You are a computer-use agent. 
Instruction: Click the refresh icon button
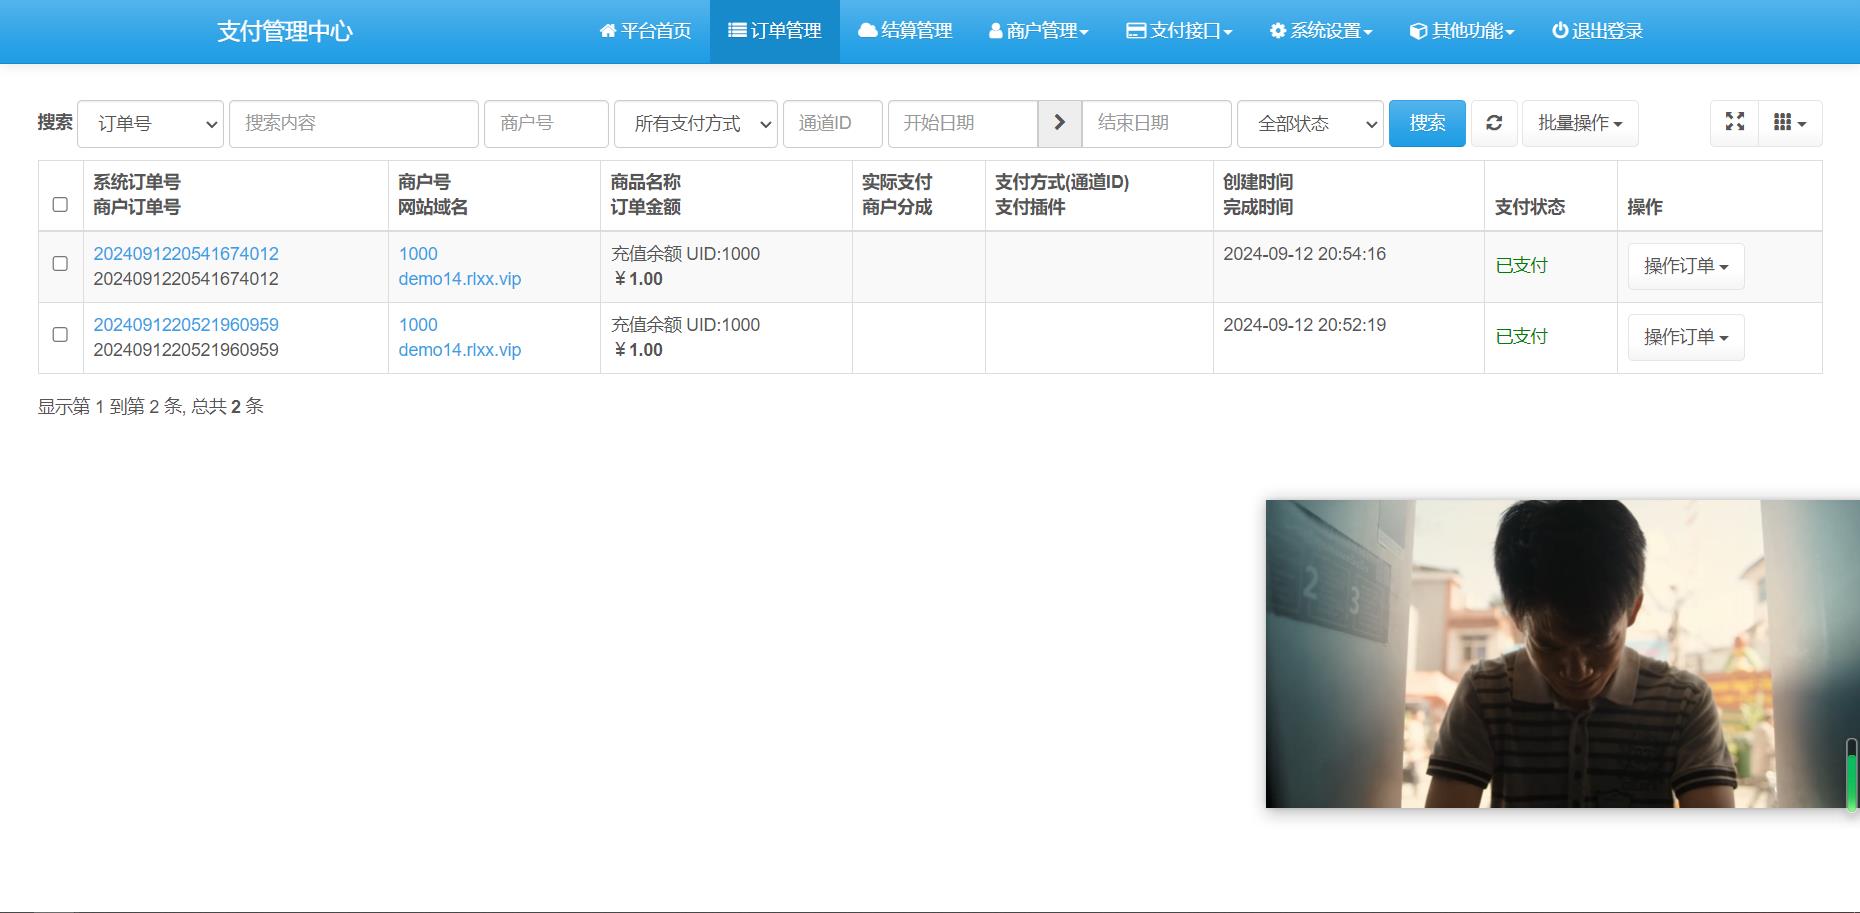1494,123
